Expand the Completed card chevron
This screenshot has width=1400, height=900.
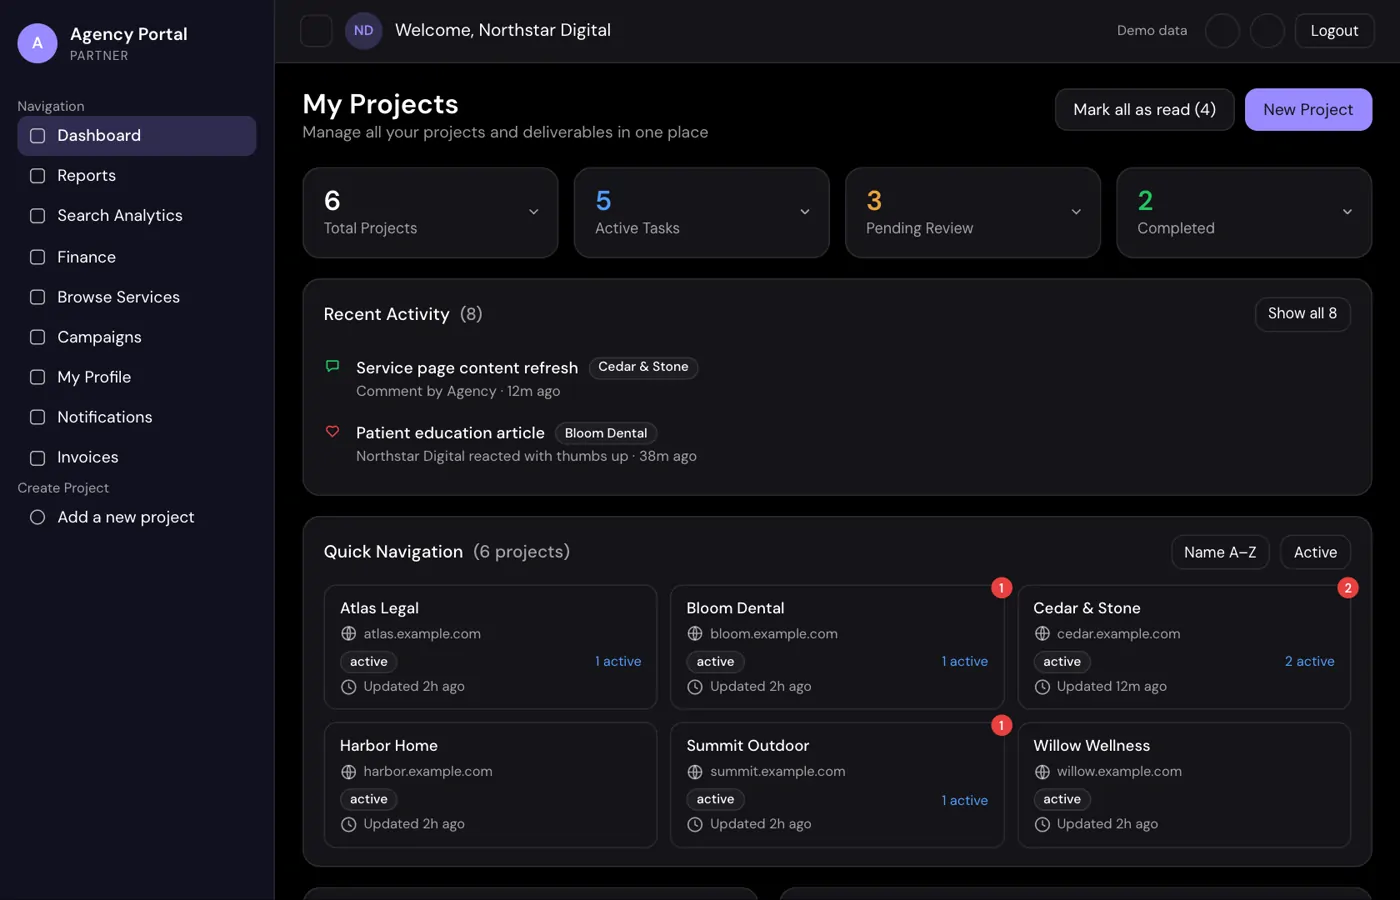pyautogui.click(x=1347, y=212)
